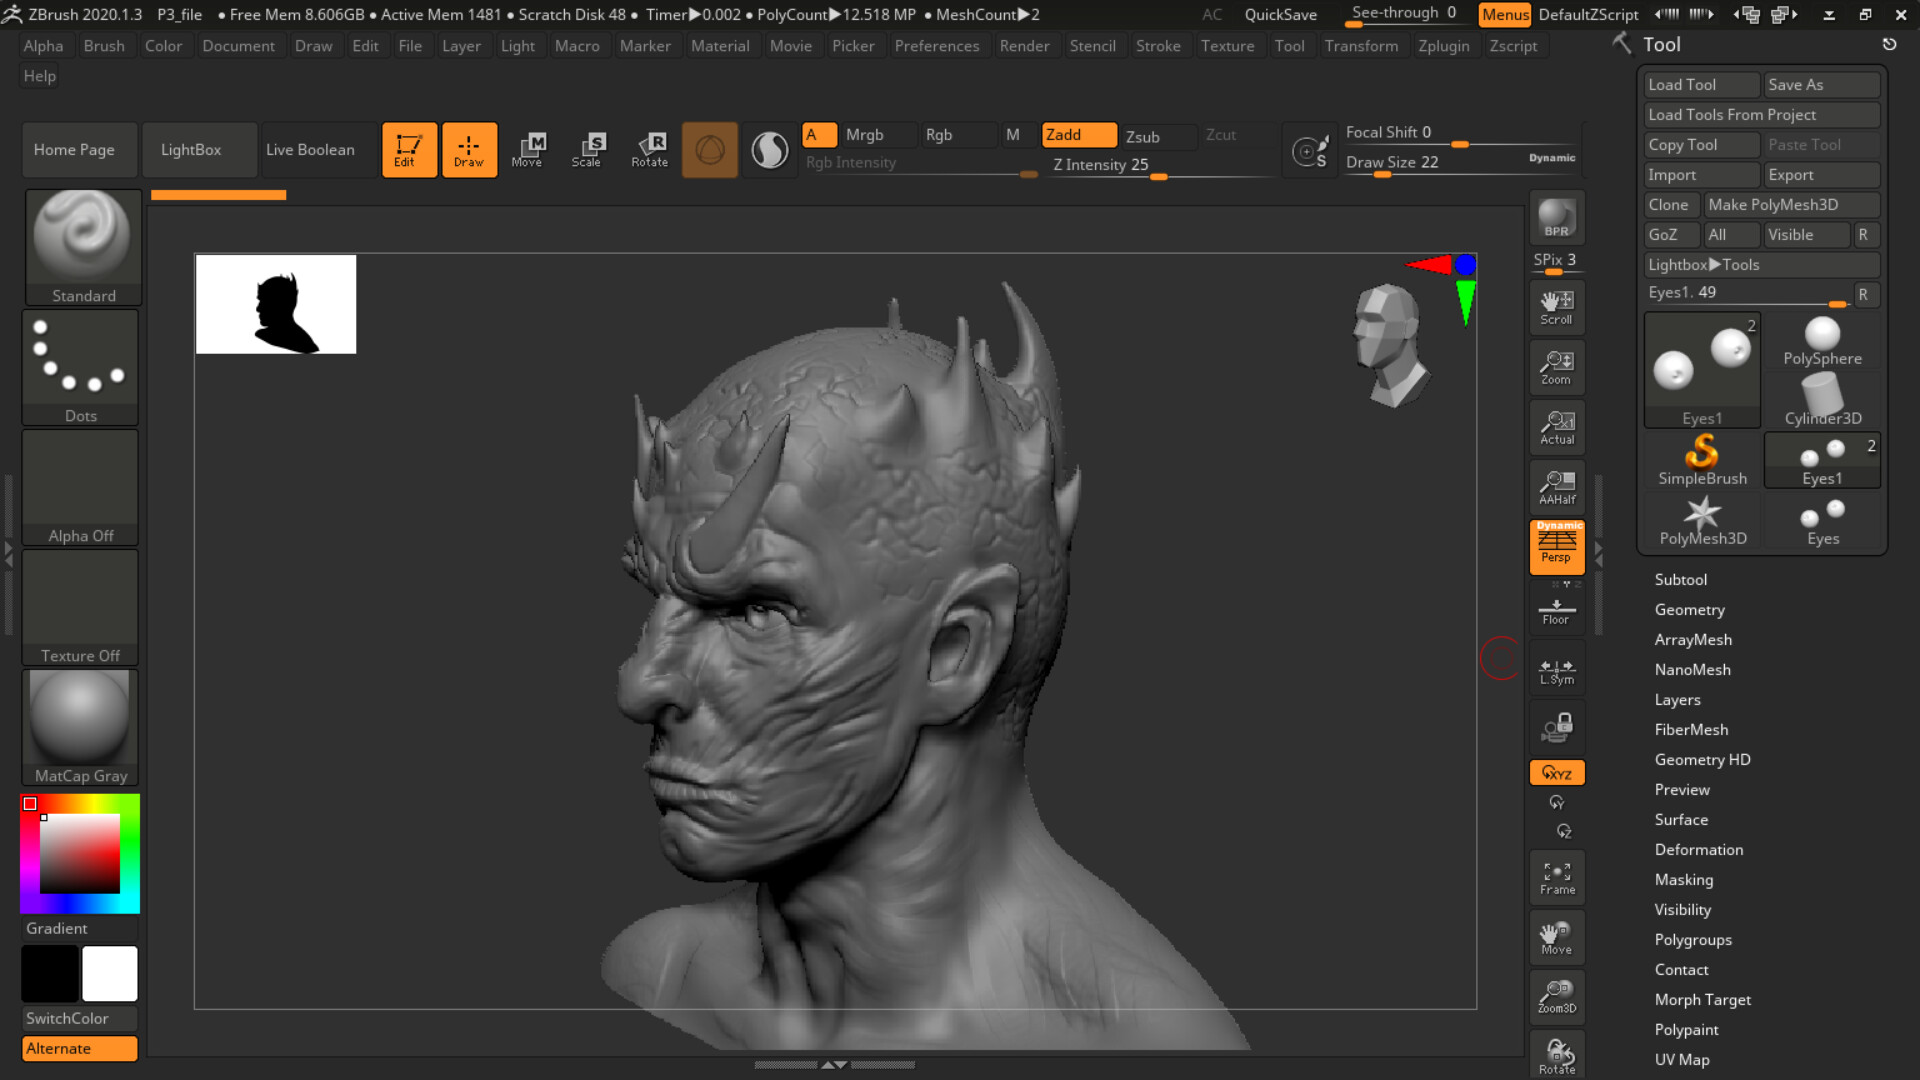Open the SimpleBrush tool icon
1920x1080 pixels.
1702,460
